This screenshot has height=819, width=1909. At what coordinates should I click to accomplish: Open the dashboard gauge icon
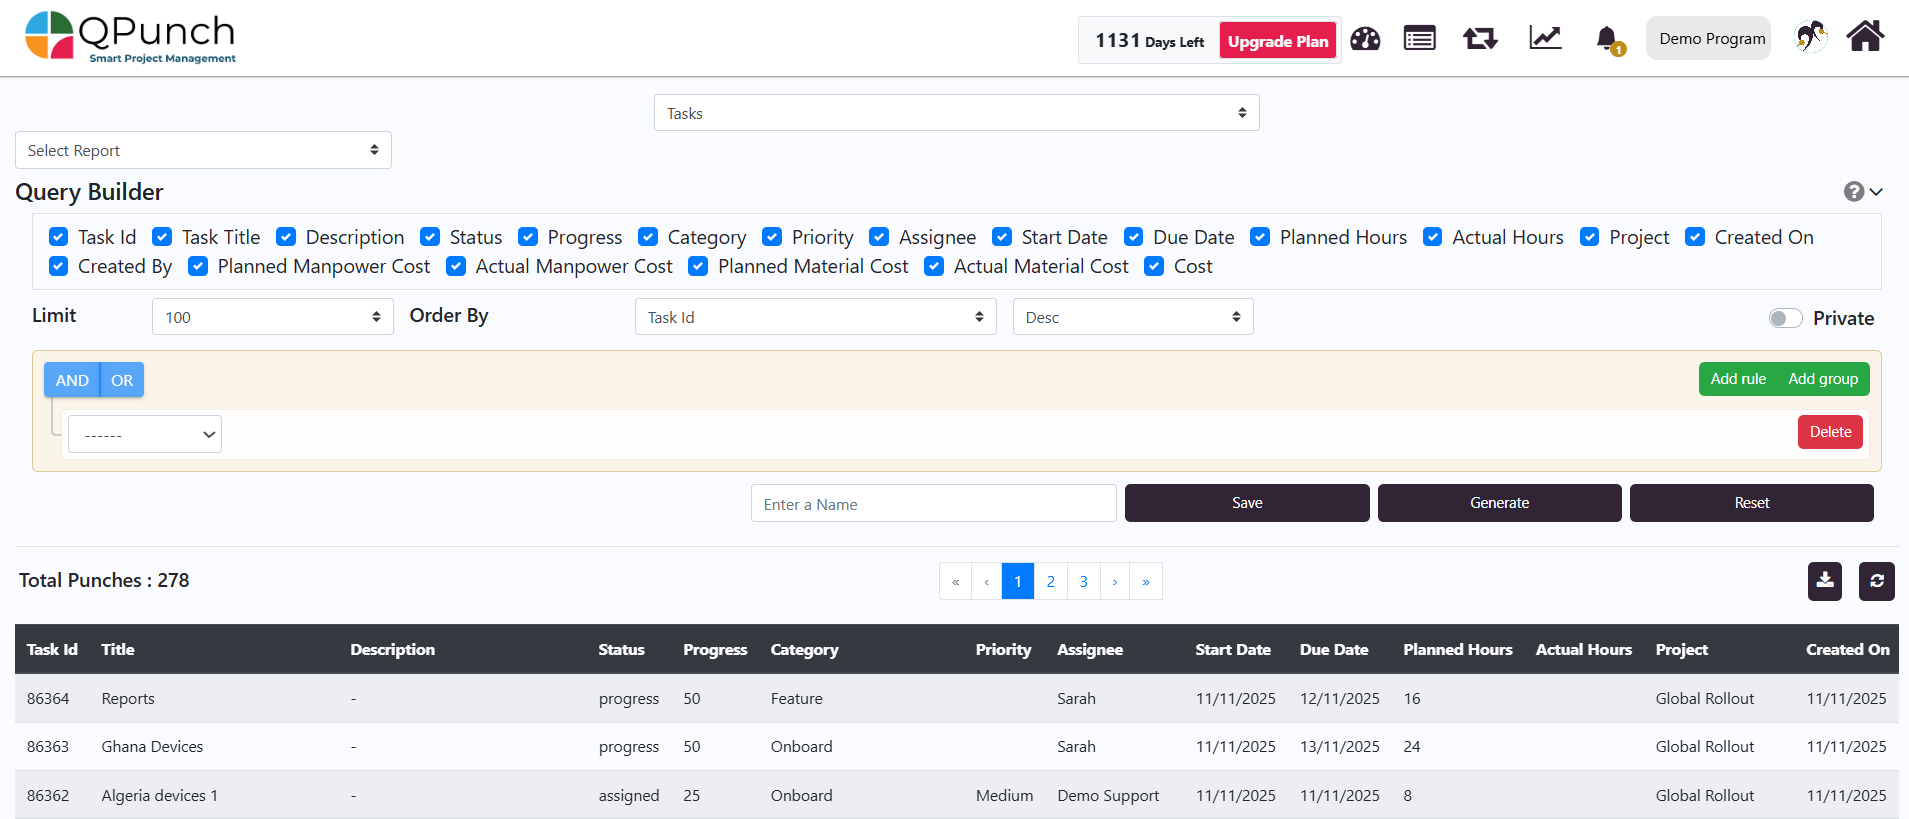point(1365,39)
